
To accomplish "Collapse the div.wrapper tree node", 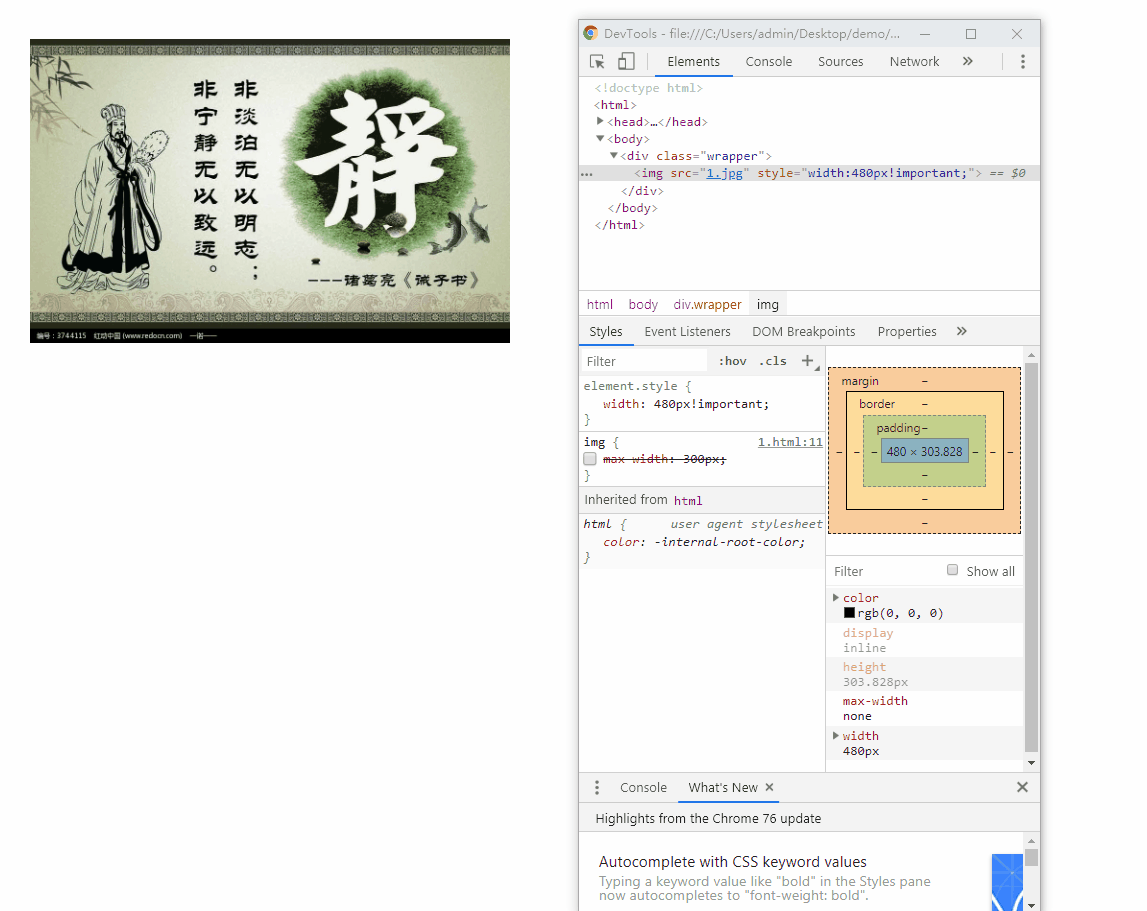I will [x=614, y=156].
